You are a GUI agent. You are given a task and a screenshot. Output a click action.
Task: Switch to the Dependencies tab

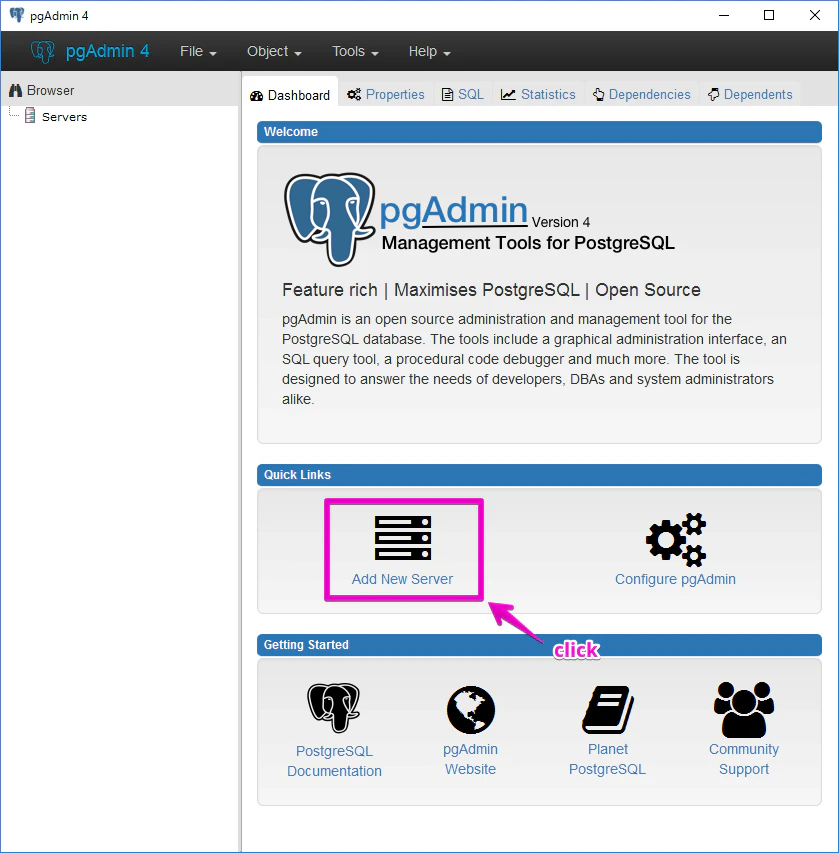point(642,95)
